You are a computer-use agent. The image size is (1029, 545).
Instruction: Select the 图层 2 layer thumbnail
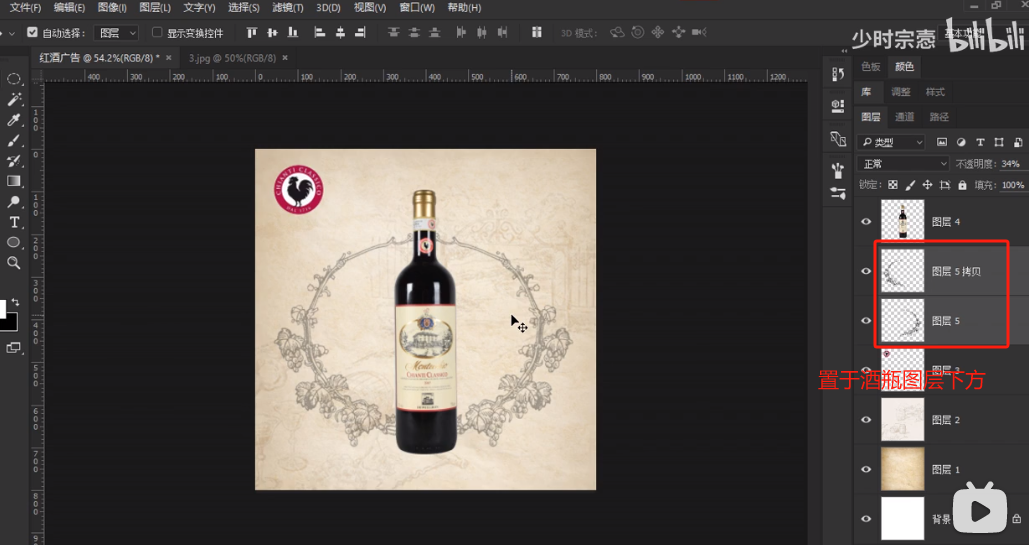point(902,420)
